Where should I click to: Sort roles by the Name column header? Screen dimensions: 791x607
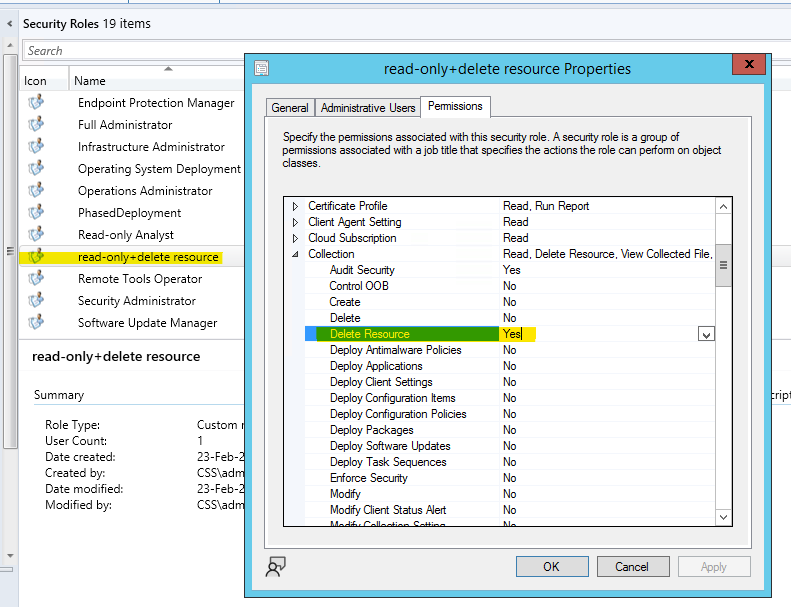point(156,81)
